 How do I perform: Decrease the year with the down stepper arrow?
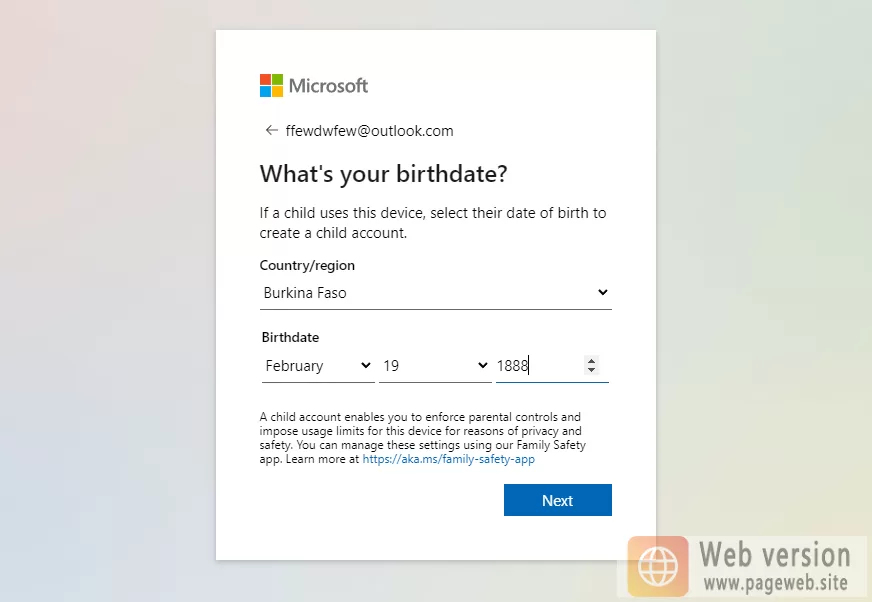pos(591,369)
